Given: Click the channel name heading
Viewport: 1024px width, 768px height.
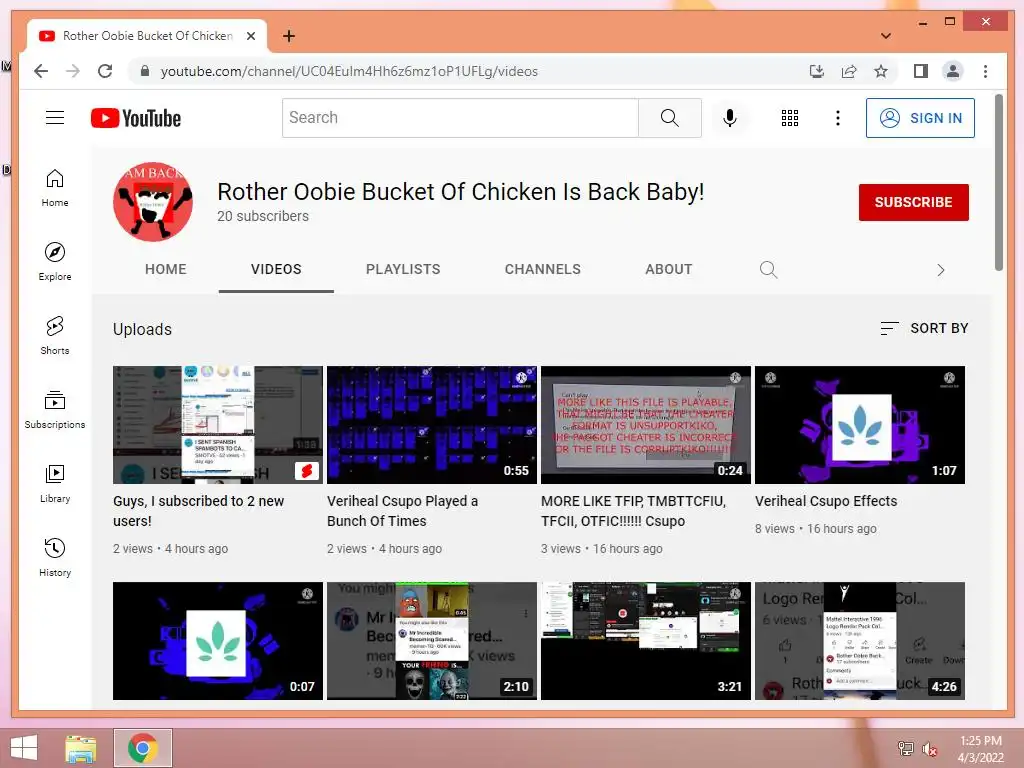Looking at the screenshot, I should point(460,192).
